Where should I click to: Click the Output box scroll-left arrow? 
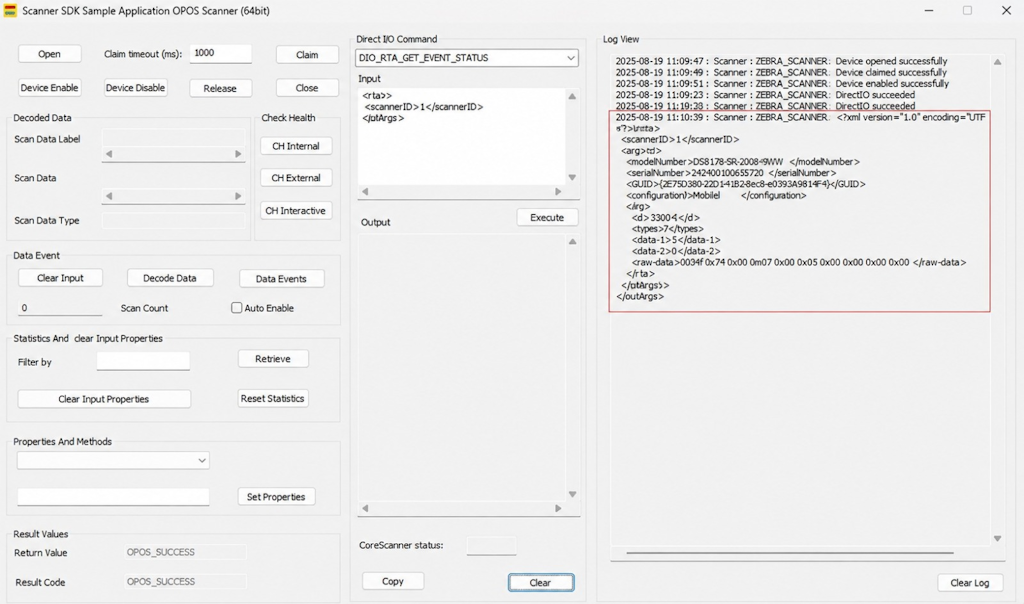tap(365, 508)
